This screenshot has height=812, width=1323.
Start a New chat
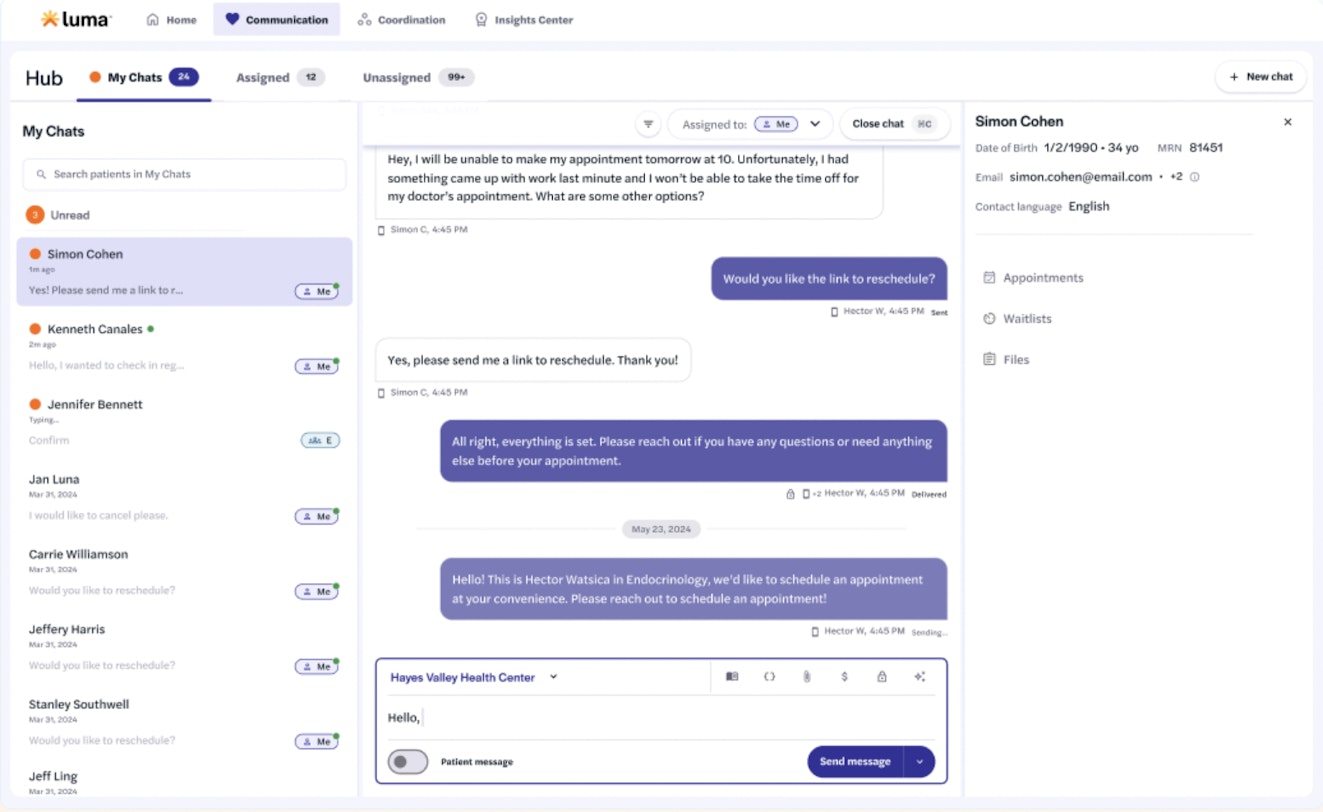(1260, 76)
